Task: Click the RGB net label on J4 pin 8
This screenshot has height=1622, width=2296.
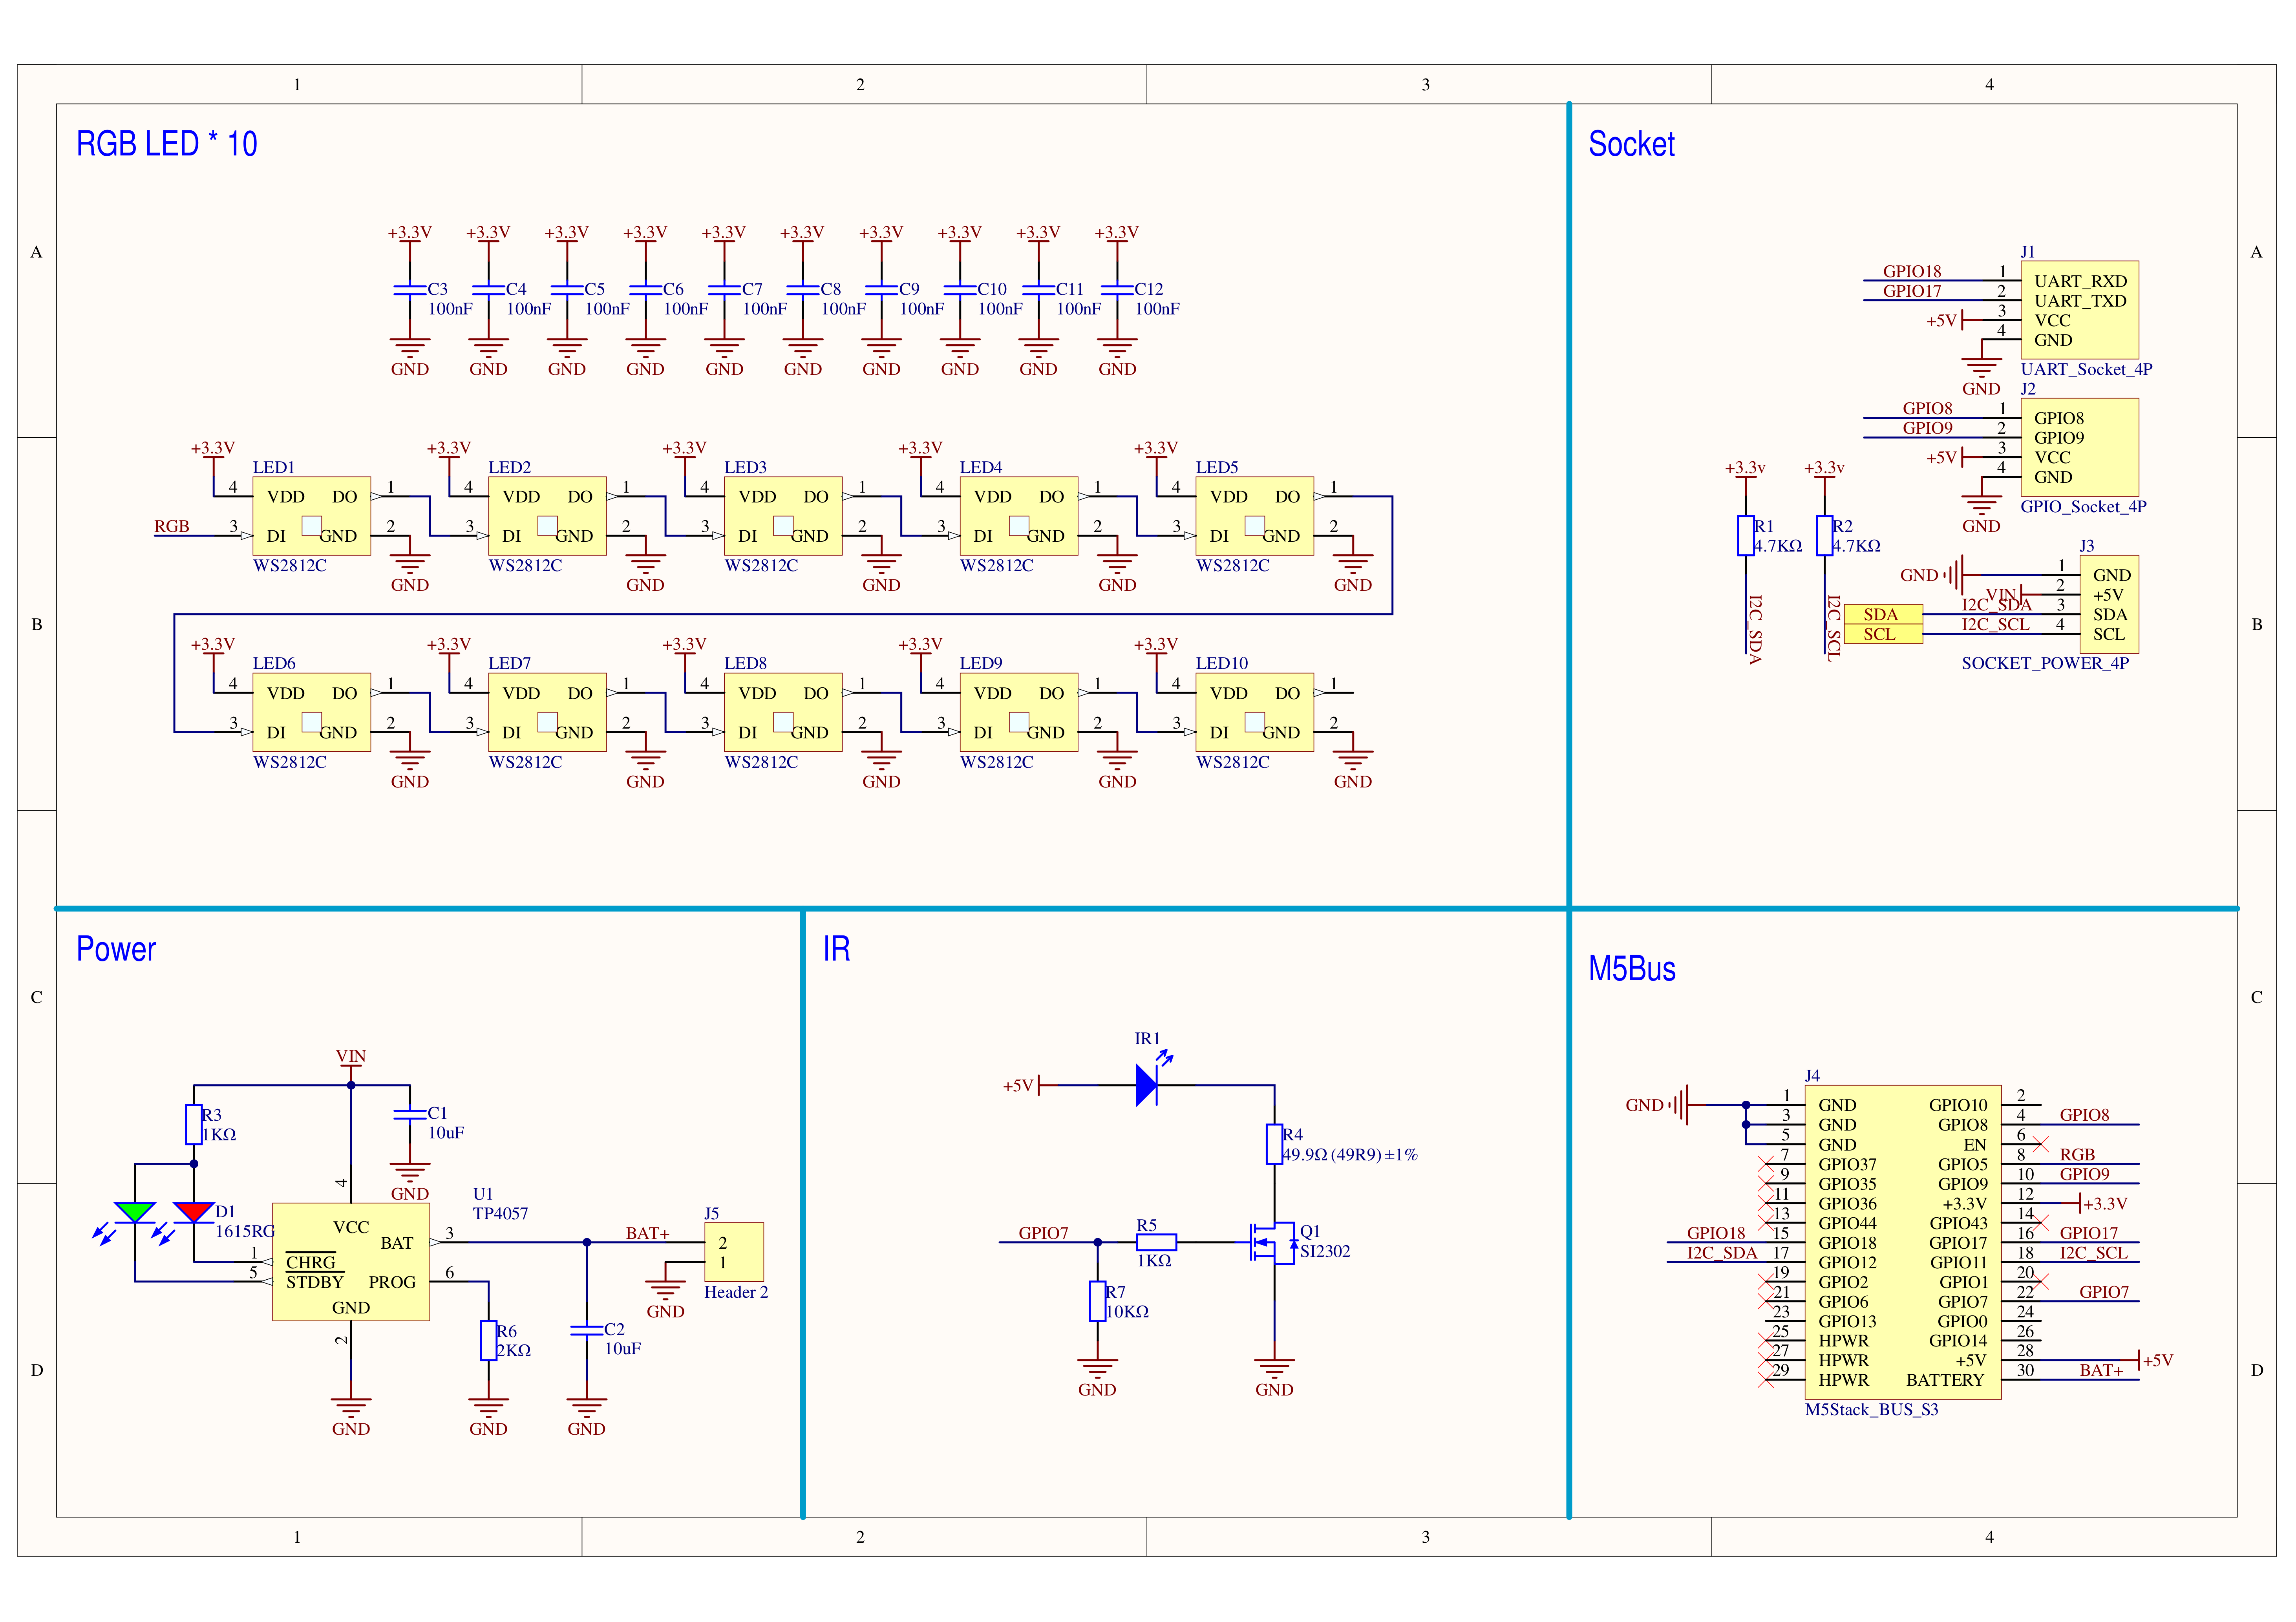Action: pos(2077,1154)
